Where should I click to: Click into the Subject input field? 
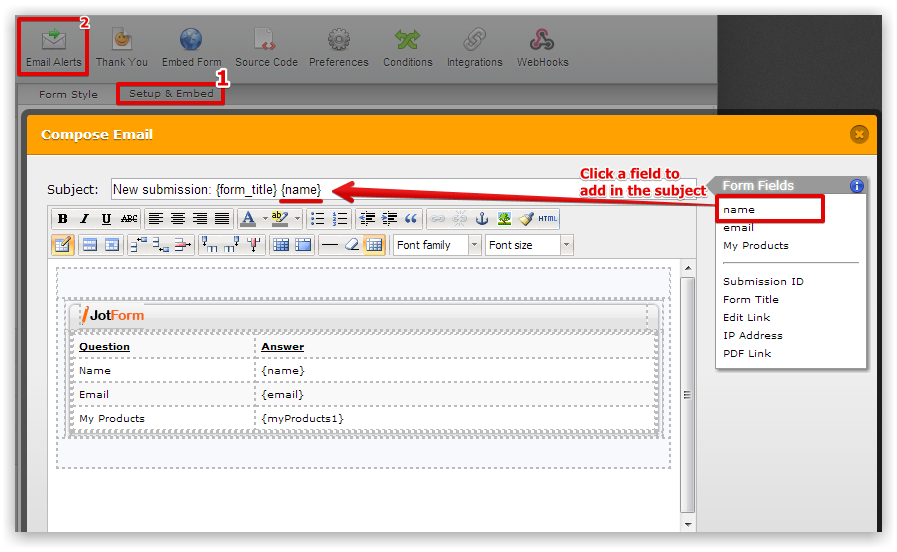pos(403,189)
